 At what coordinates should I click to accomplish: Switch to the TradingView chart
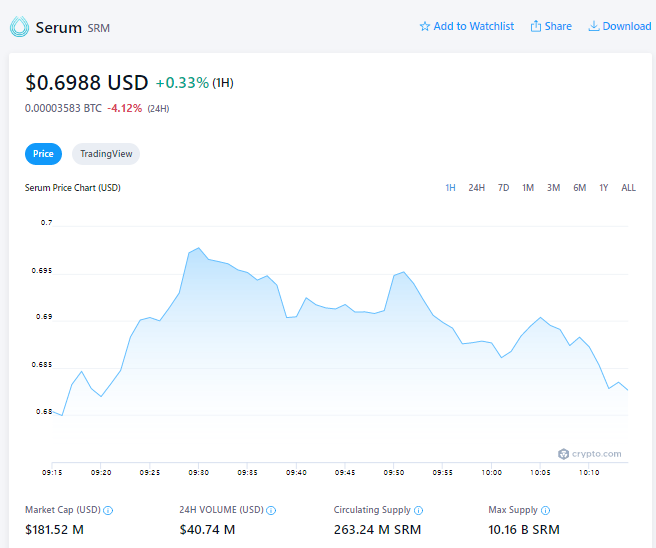click(x=106, y=154)
